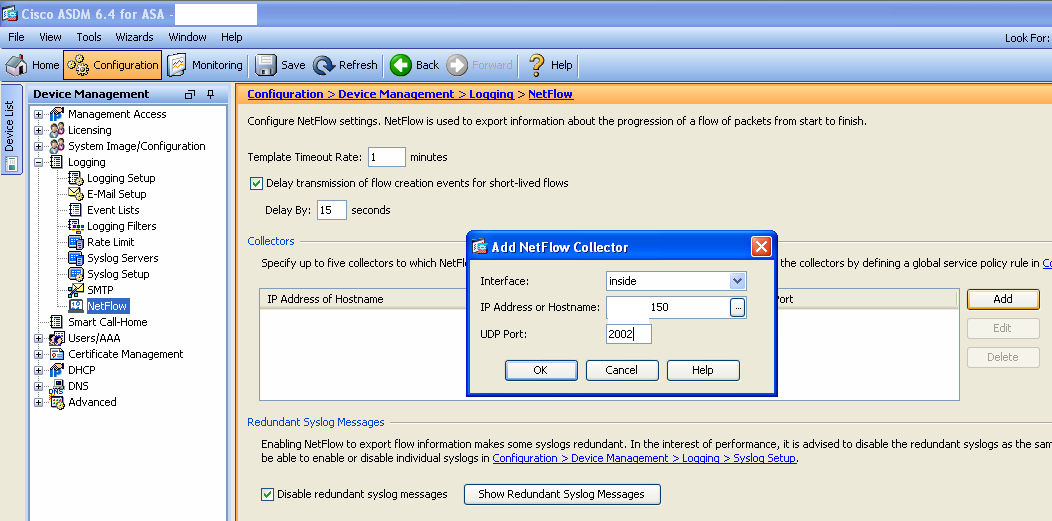The image size is (1052, 521).
Task: Uncheck Disable redundant syslog messages
Action: pyautogui.click(x=268, y=494)
